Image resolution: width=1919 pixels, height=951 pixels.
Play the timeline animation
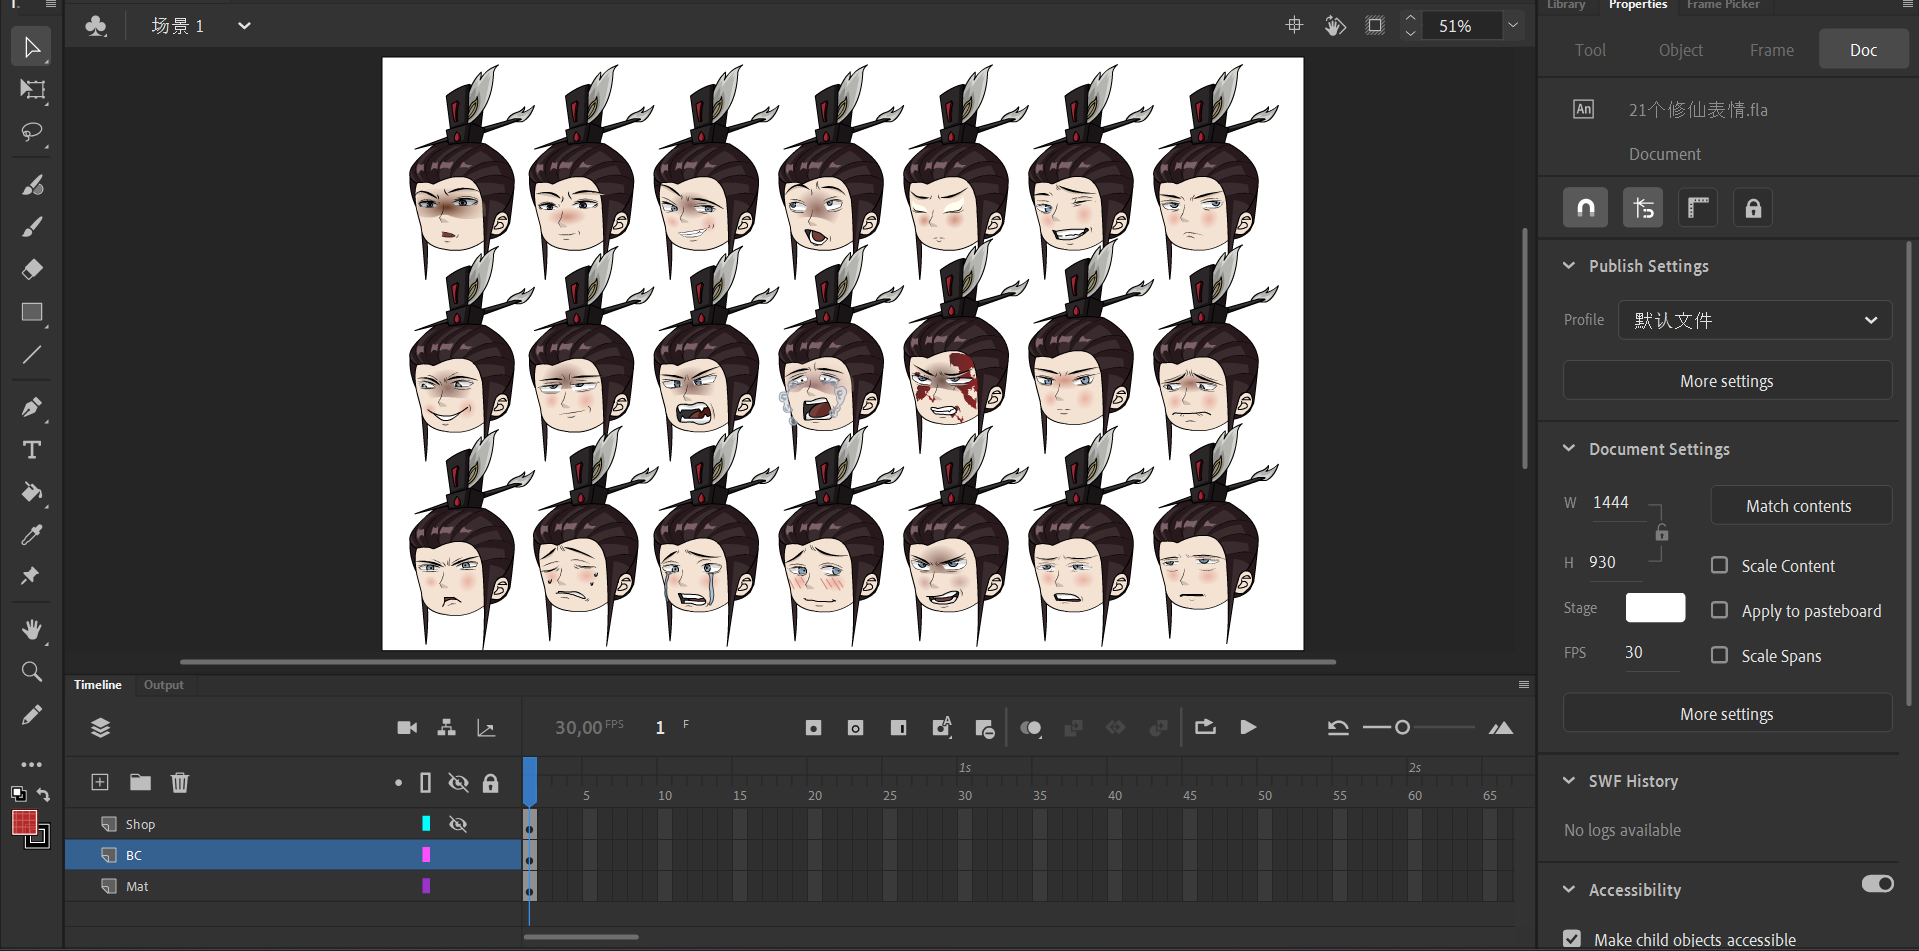click(1248, 727)
